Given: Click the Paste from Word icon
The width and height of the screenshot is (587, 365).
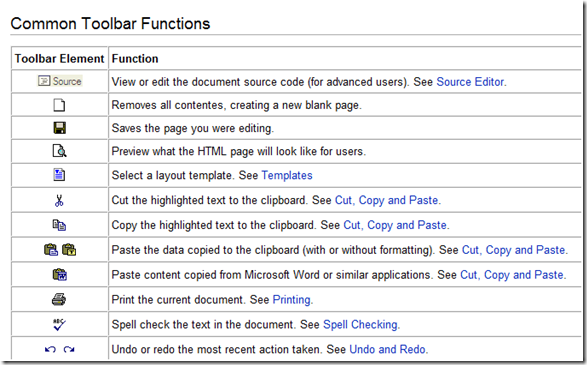Looking at the screenshot, I should click(x=60, y=274).
